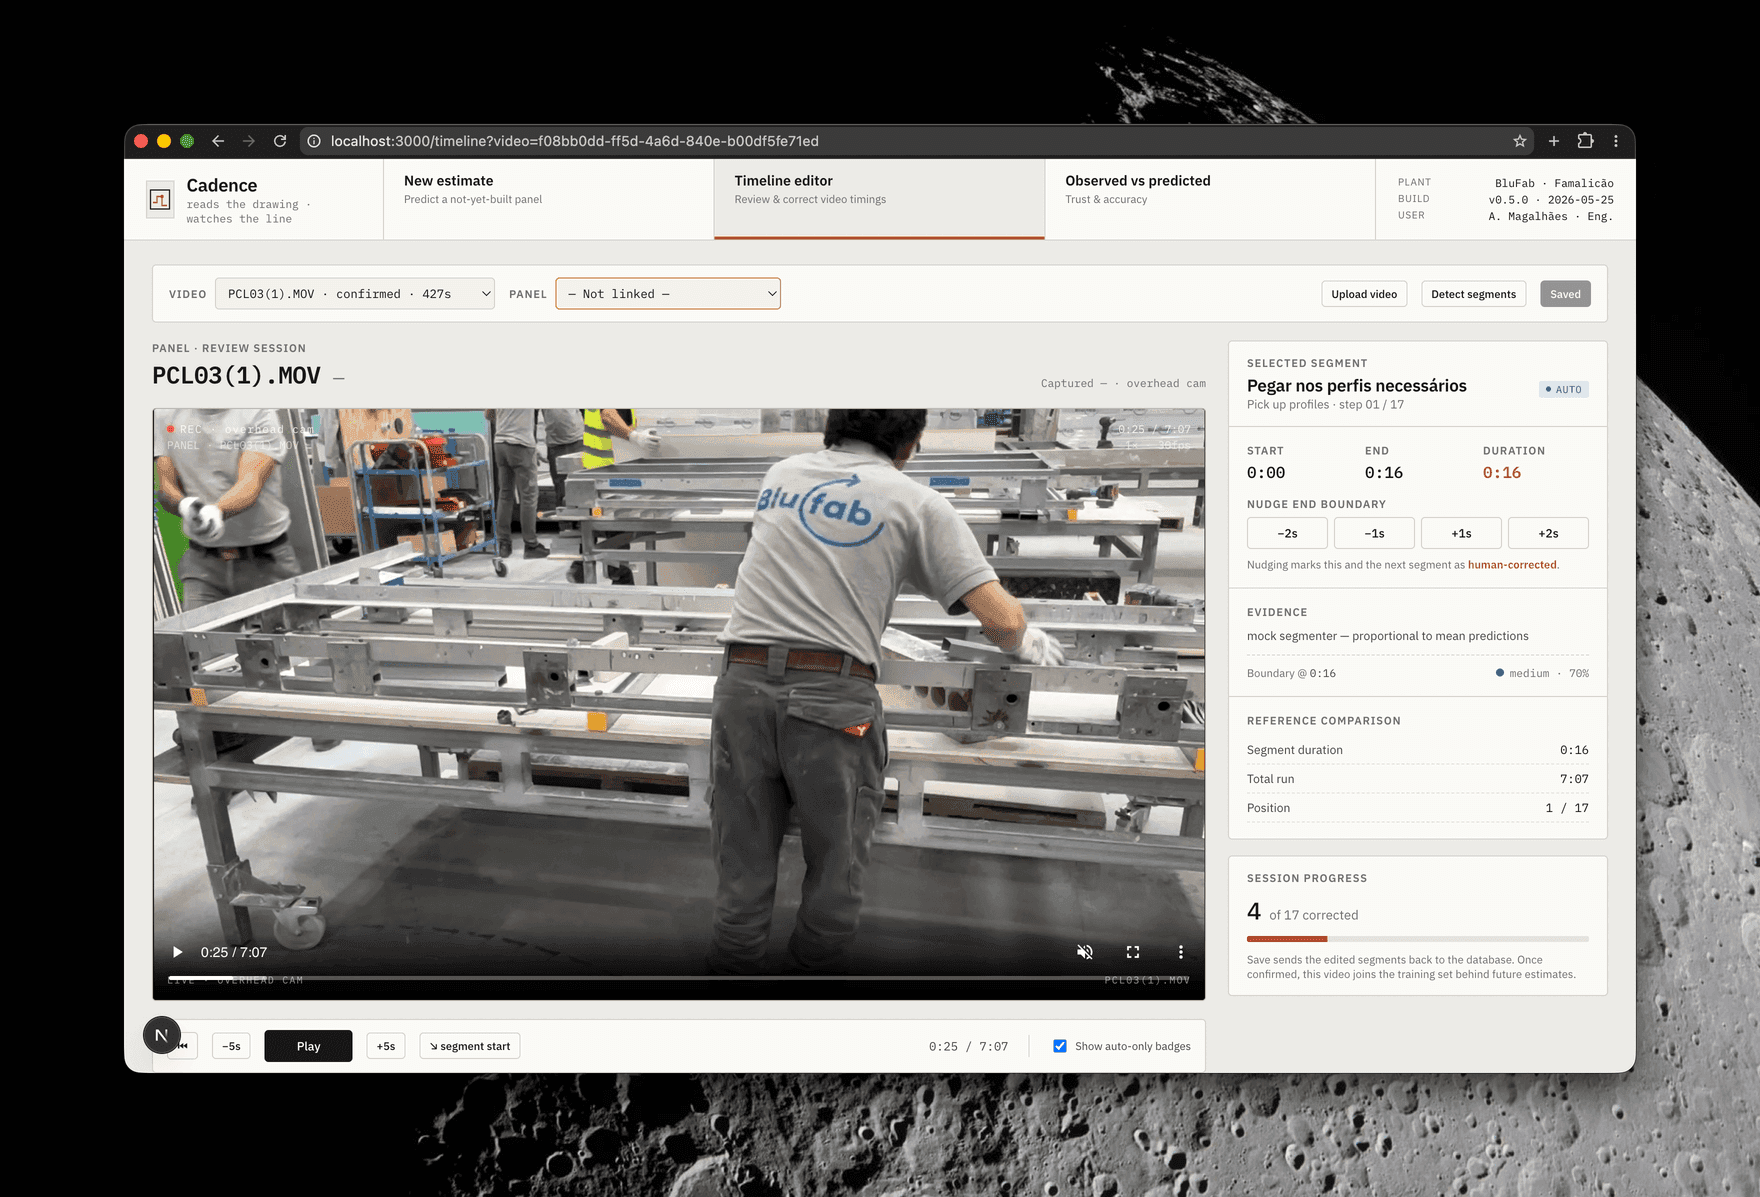Reload the page with refresh icon

point(280,141)
